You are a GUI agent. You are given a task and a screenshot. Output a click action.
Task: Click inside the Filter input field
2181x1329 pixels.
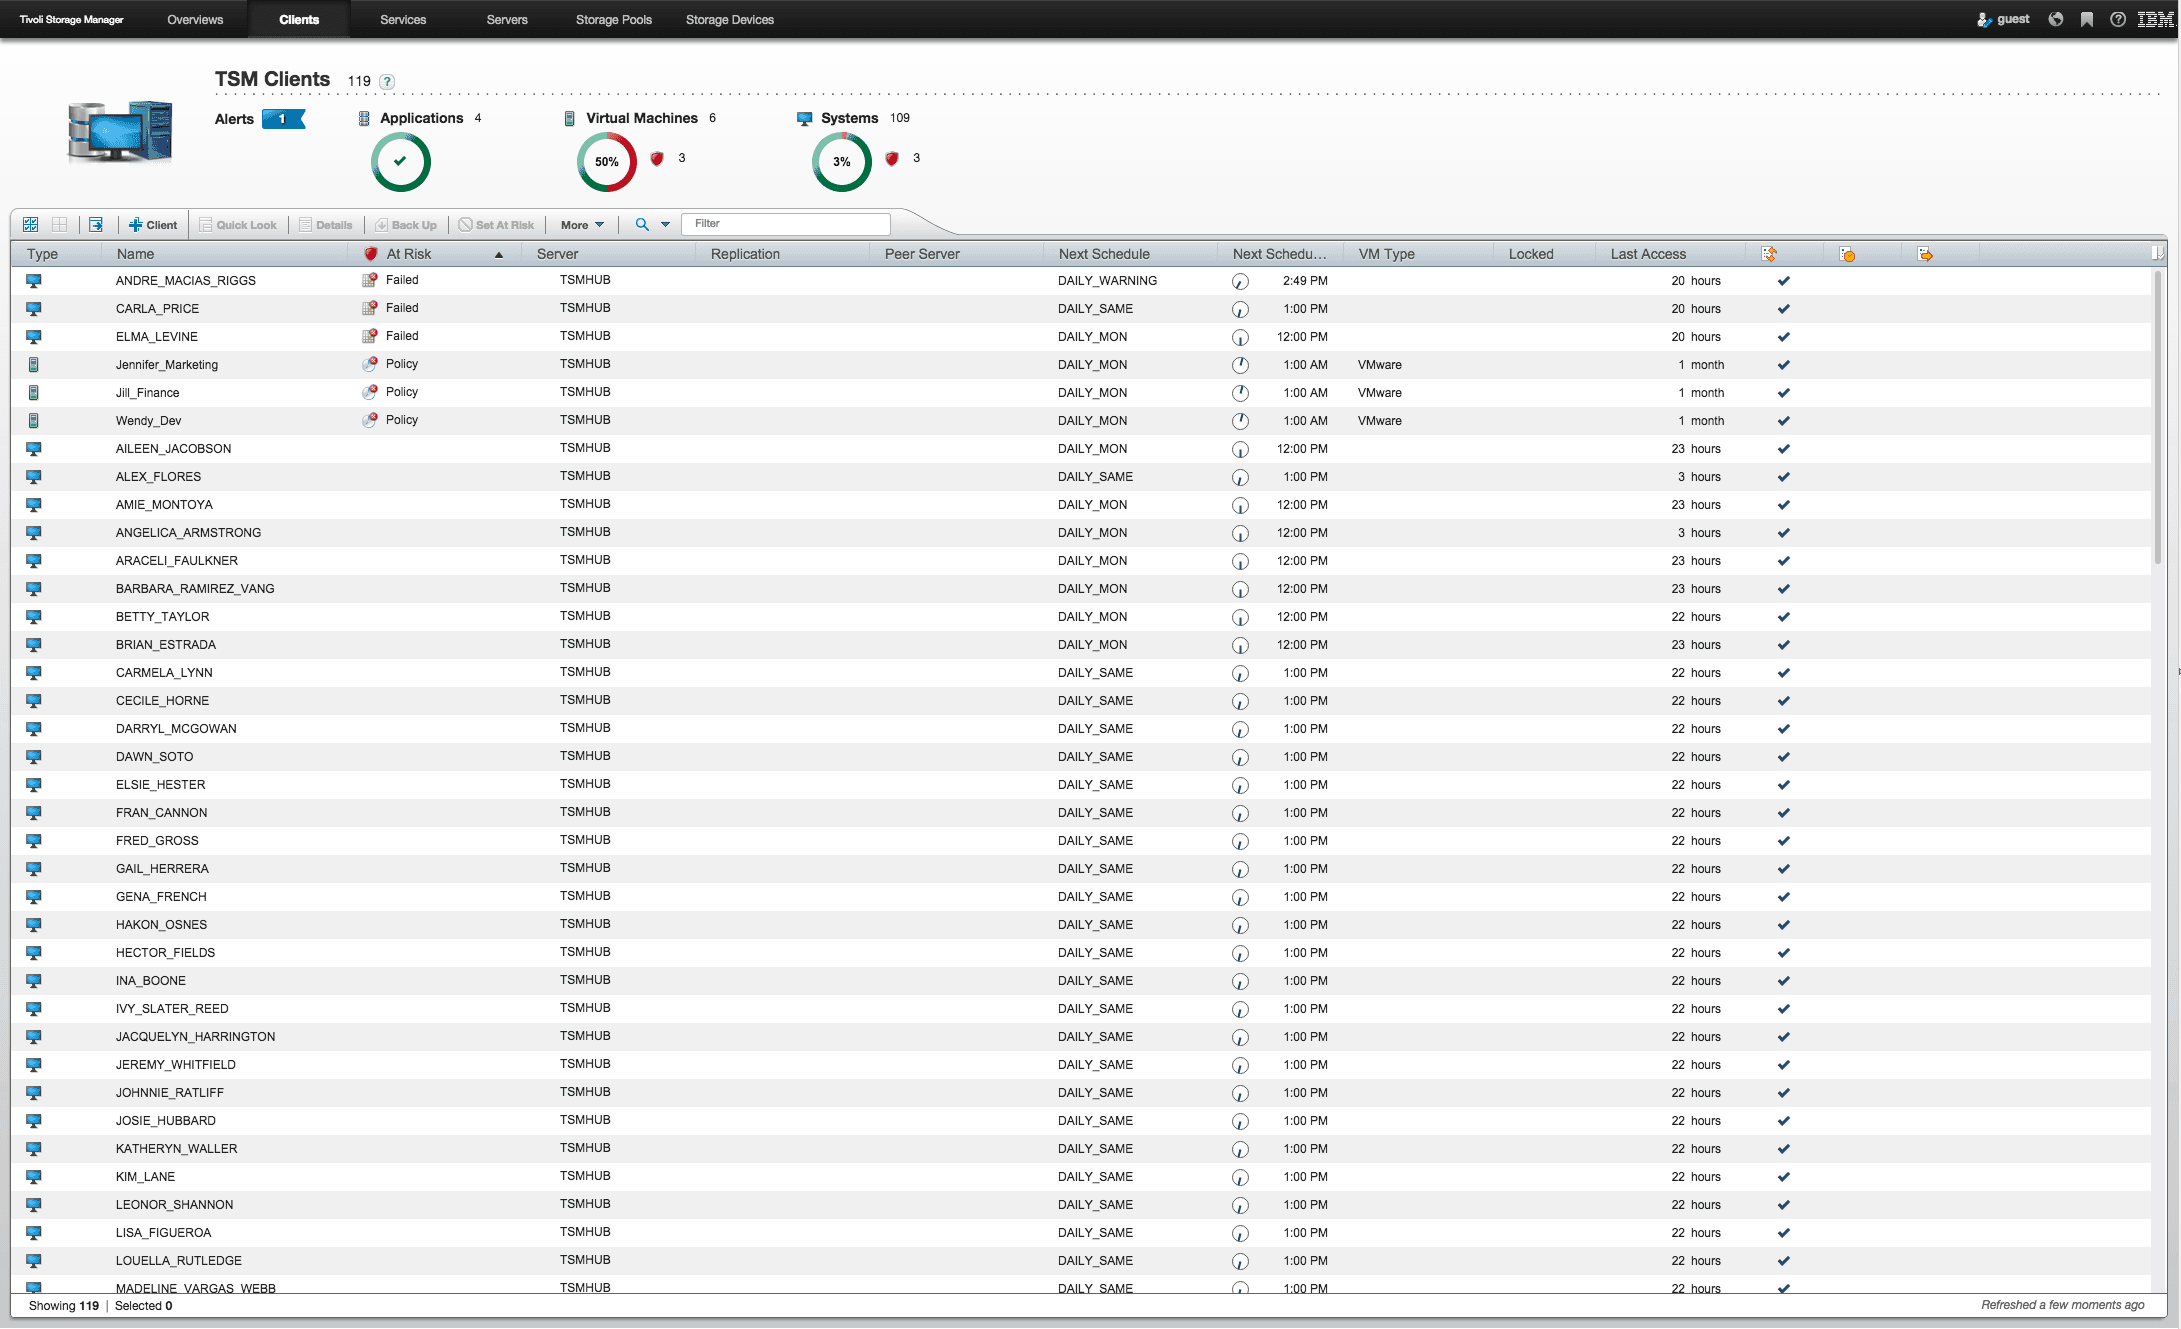[785, 223]
